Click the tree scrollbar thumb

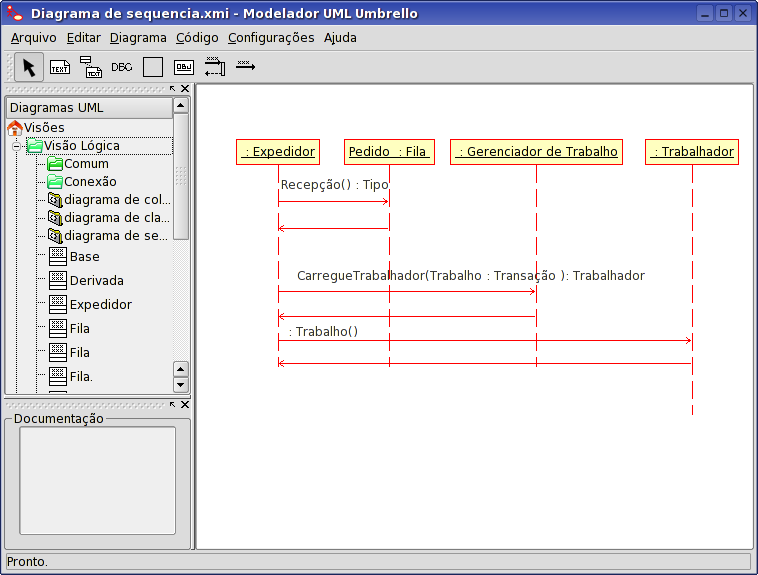pos(181,177)
